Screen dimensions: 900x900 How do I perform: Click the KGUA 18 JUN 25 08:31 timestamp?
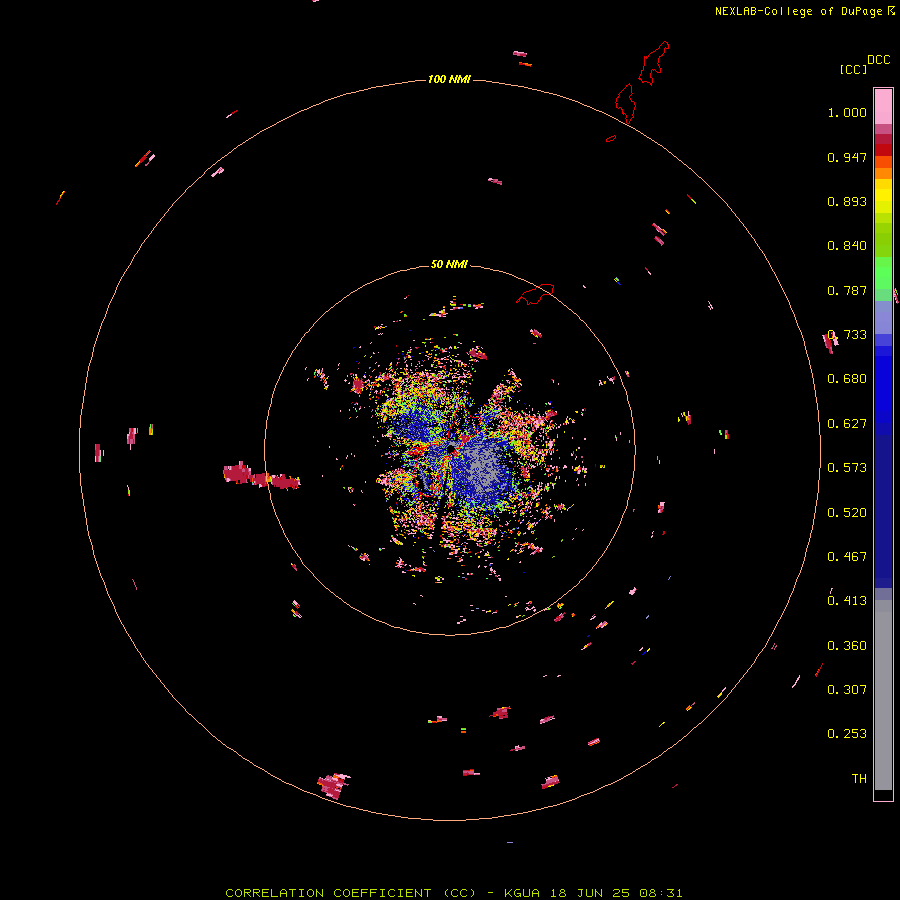click(x=593, y=893)
